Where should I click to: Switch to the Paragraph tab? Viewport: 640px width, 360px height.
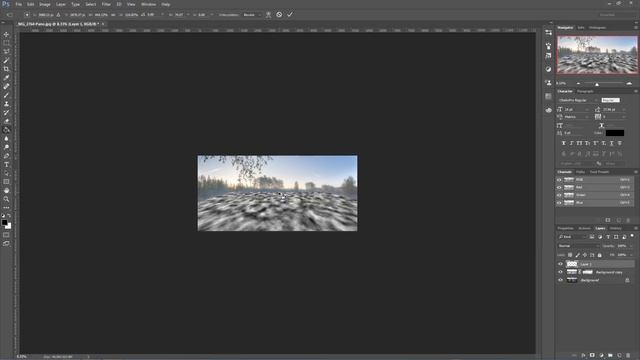(x=585, y=91)
